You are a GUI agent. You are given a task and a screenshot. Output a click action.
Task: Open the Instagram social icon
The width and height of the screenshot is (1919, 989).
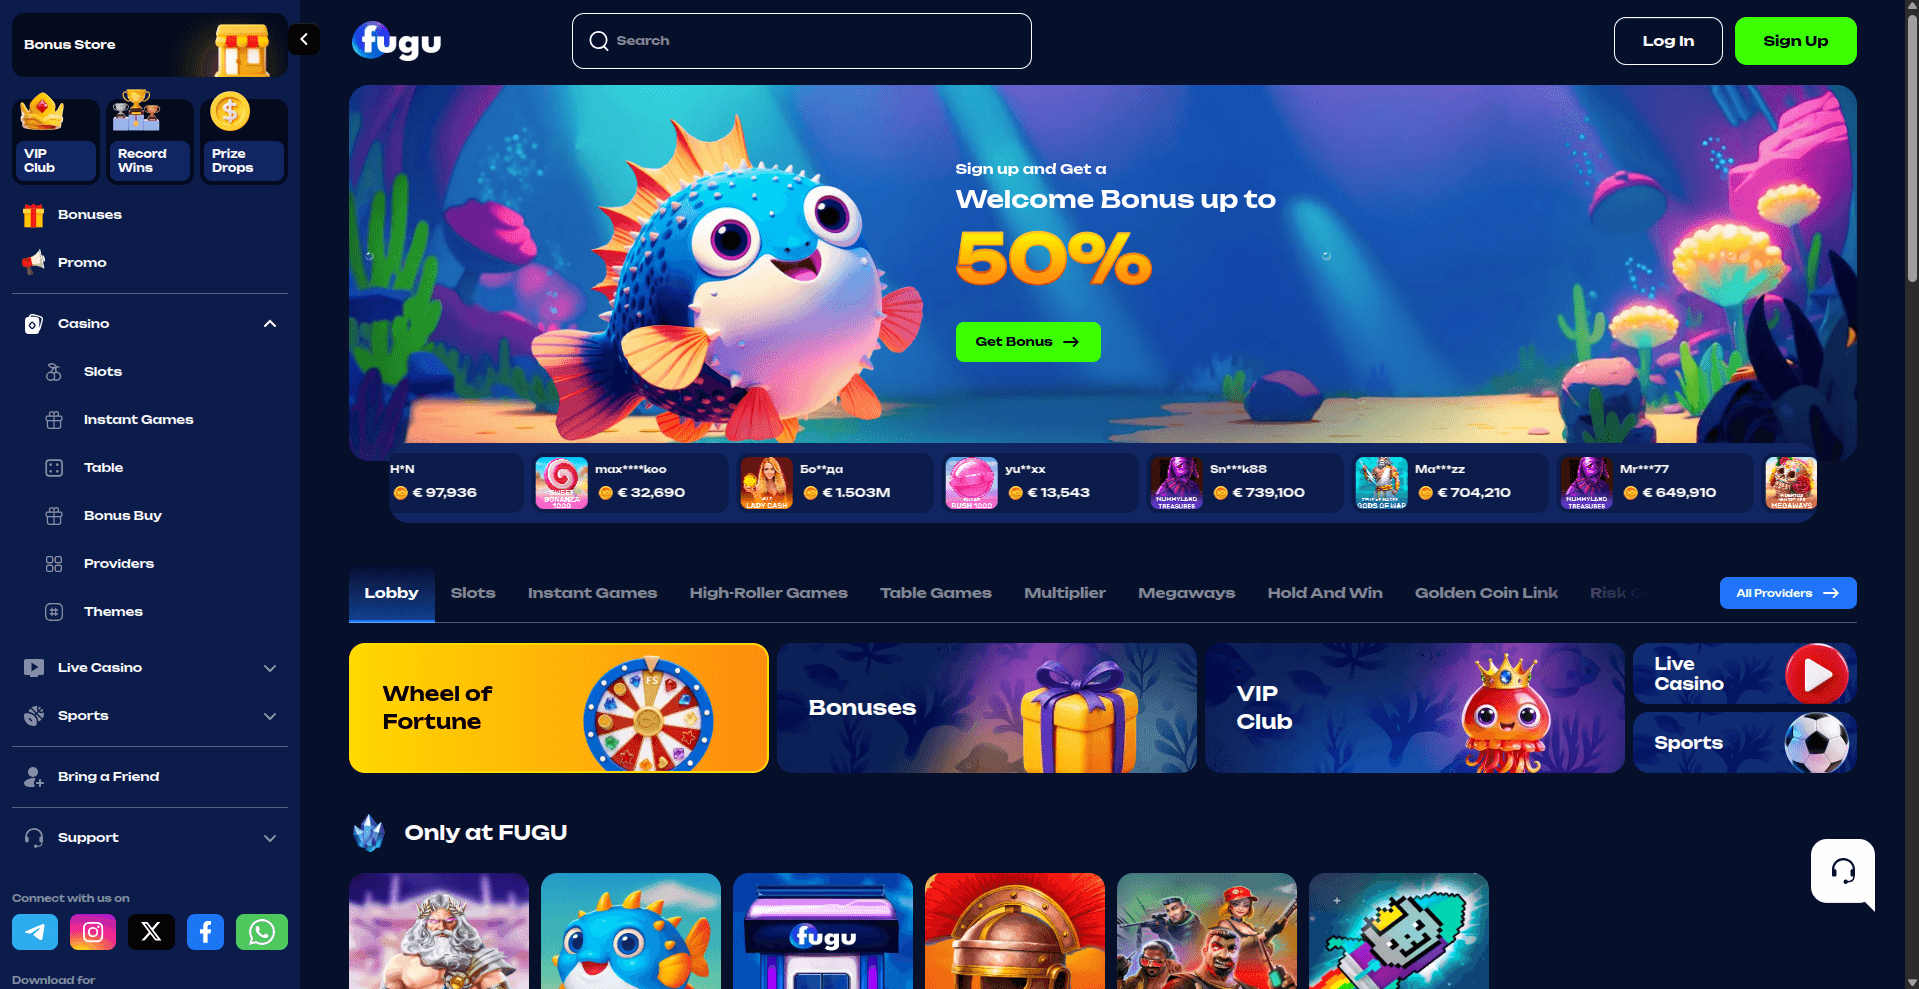pyautogui.click(x=93, y=932)
